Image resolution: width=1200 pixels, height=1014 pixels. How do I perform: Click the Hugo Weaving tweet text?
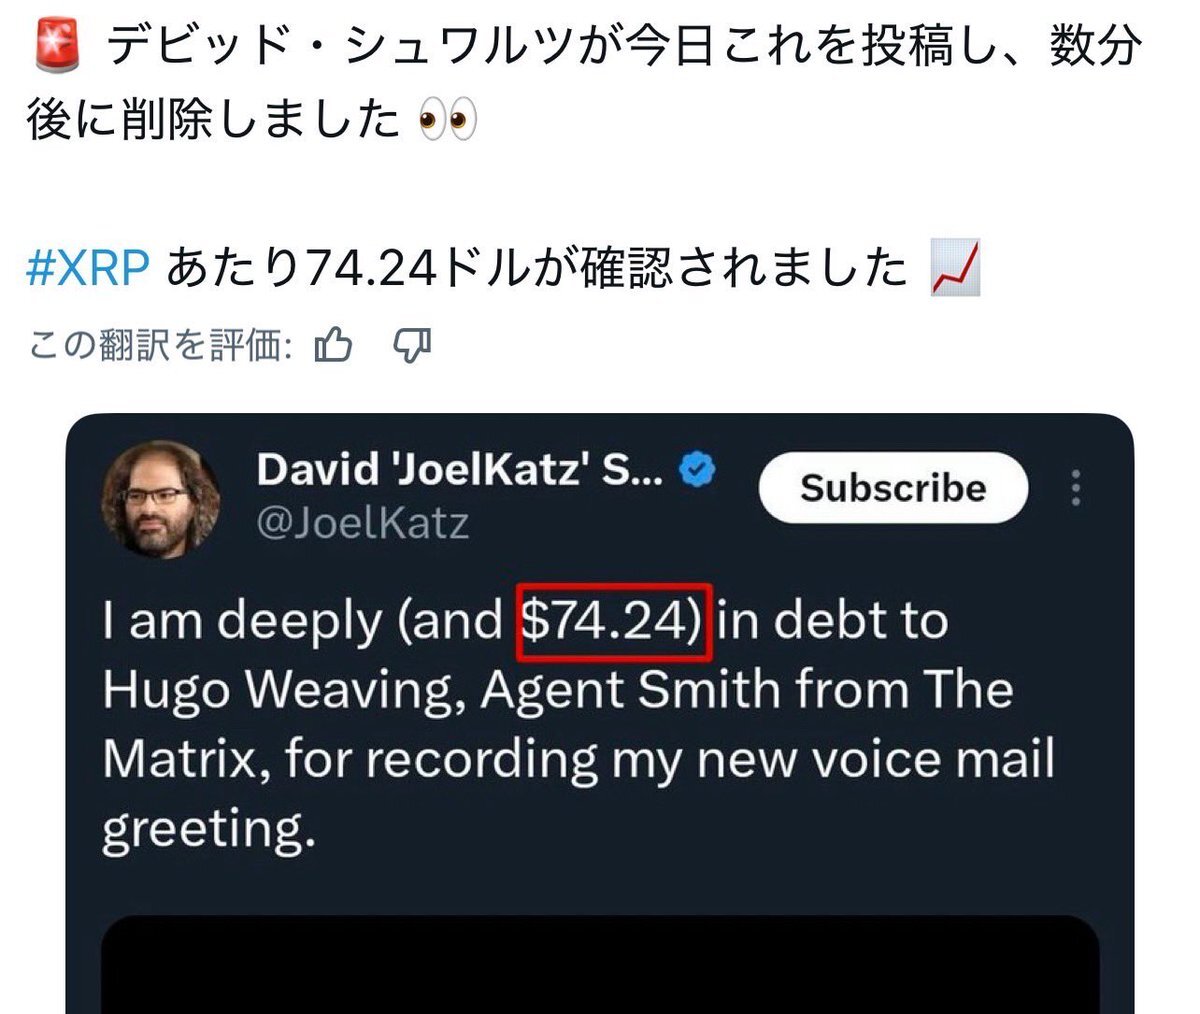578,725
